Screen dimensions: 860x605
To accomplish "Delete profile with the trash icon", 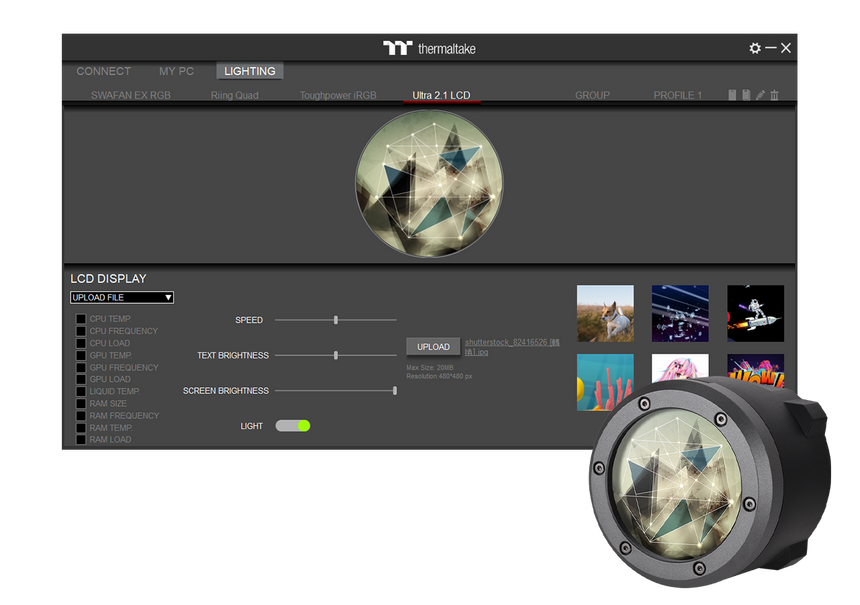I will click(x=774, y=95).
